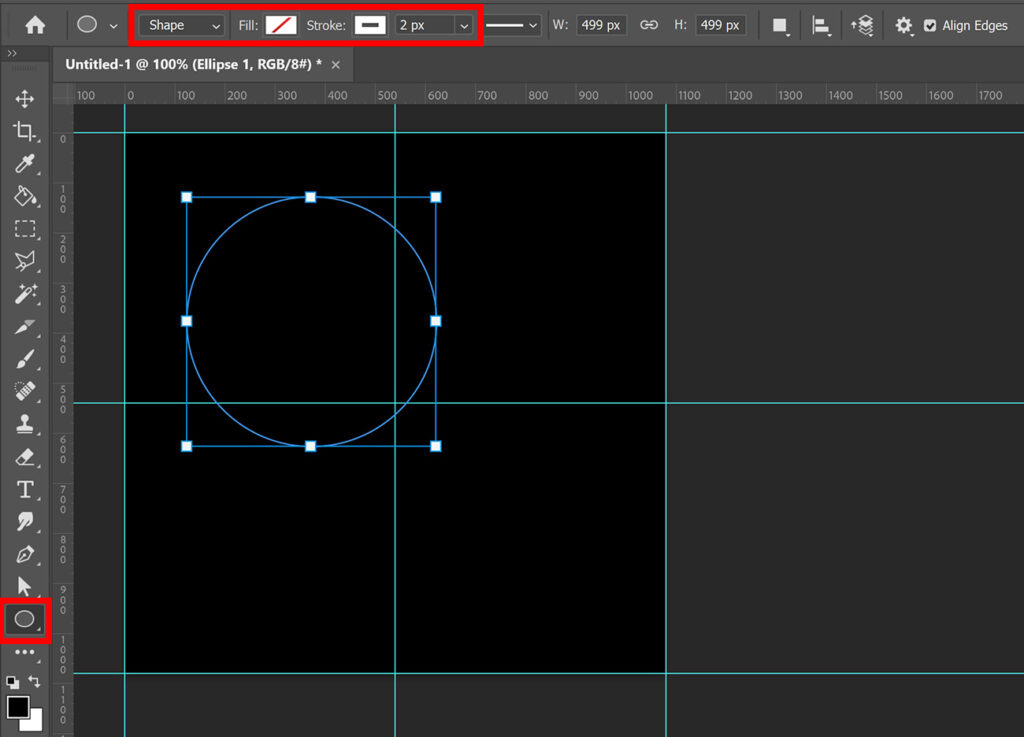Click the background color swatch
This screenshot has width=1024, height=737.
click(35, 722)
